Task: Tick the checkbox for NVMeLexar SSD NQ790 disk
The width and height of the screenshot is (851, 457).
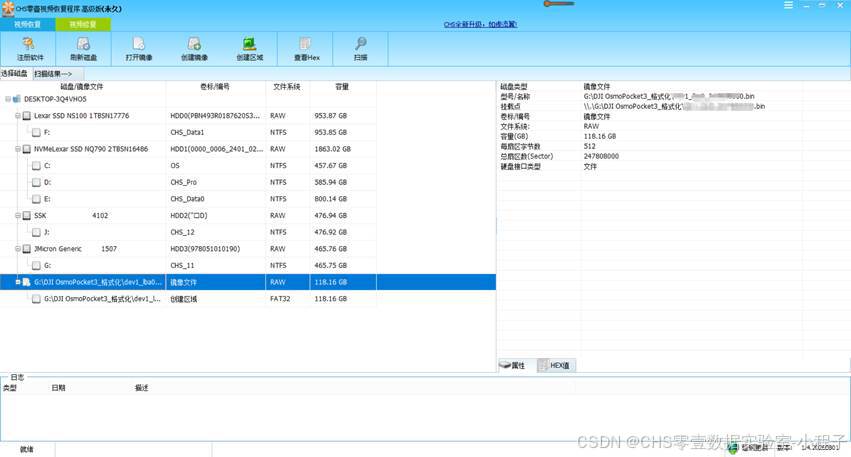Action: (27, 149)
